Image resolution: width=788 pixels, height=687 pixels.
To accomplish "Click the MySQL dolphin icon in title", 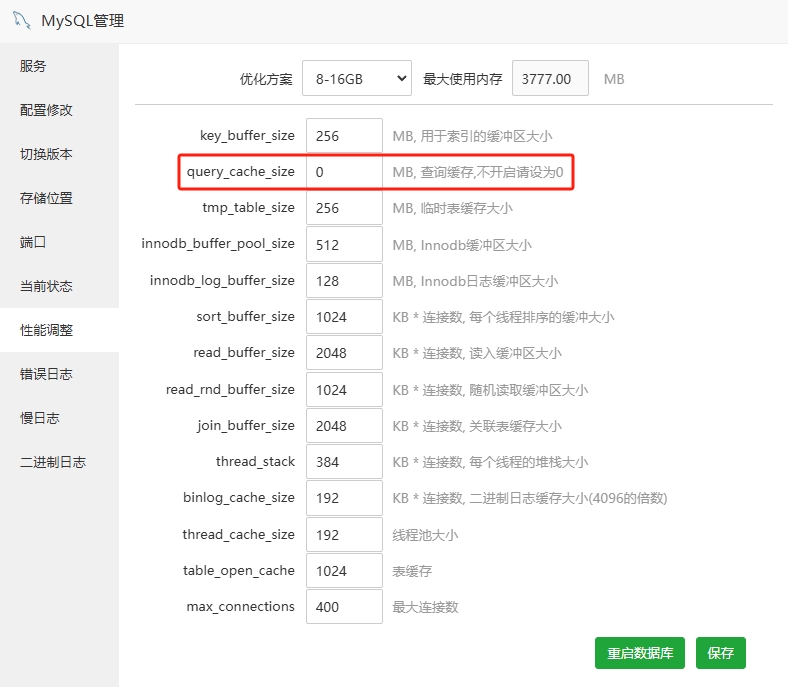I will coord(20,21).
